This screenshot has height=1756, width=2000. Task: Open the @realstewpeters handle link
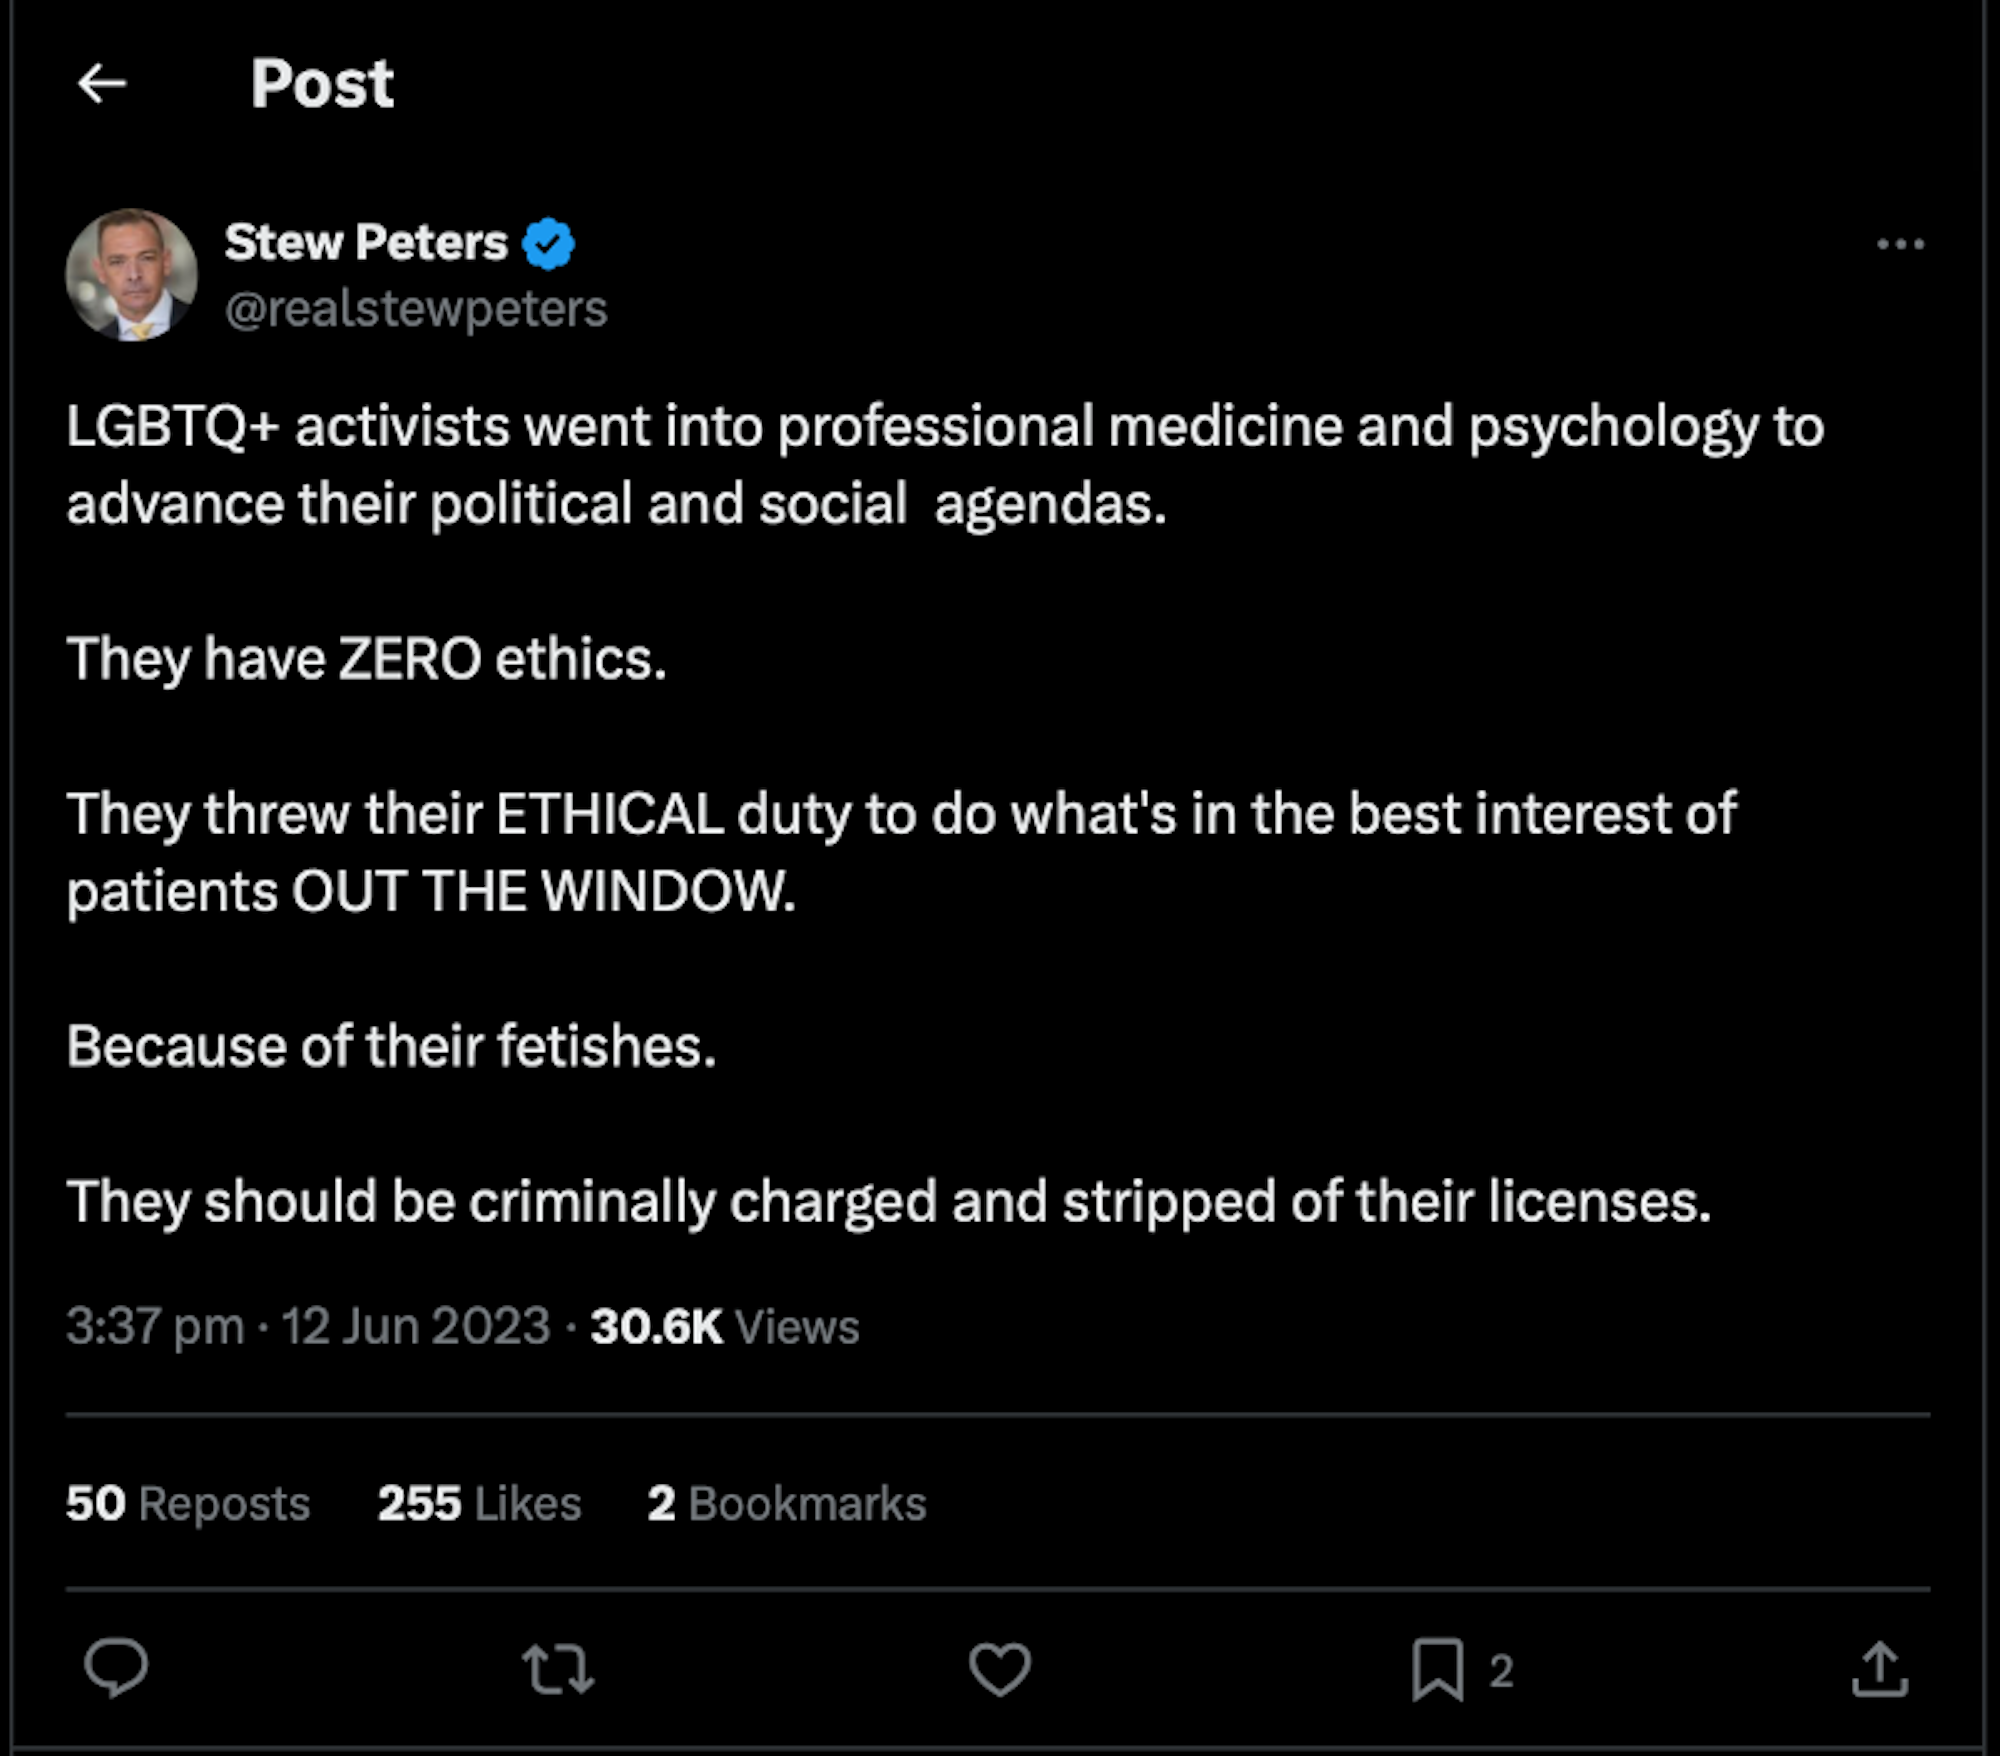pyautogui.click(x=416, y=309)
